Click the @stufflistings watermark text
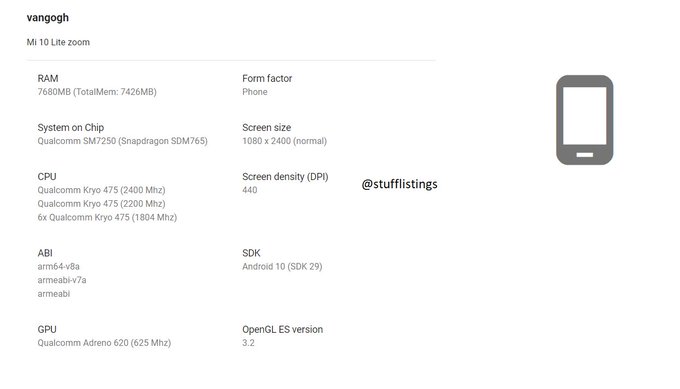The image size is (680, 389). (x=399, y=184)
